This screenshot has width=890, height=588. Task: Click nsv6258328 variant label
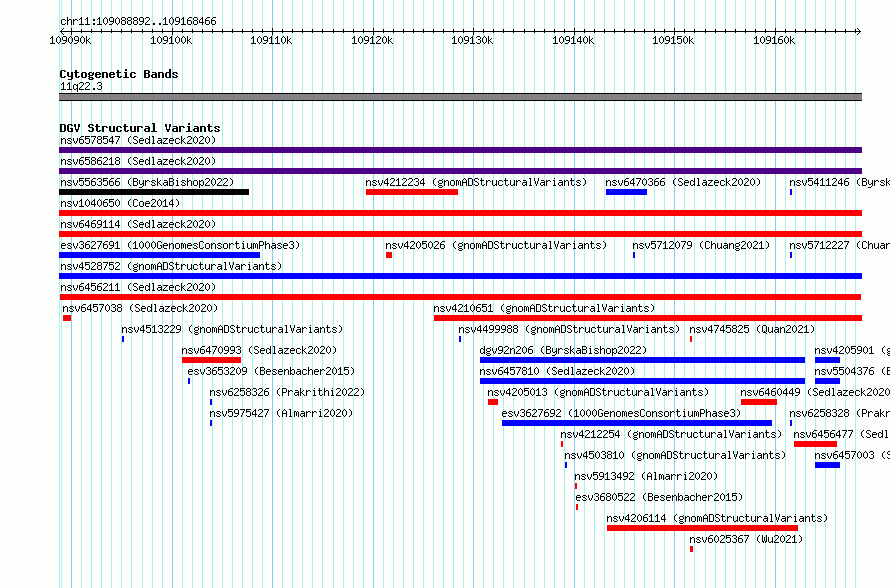[x=839, y=413]
